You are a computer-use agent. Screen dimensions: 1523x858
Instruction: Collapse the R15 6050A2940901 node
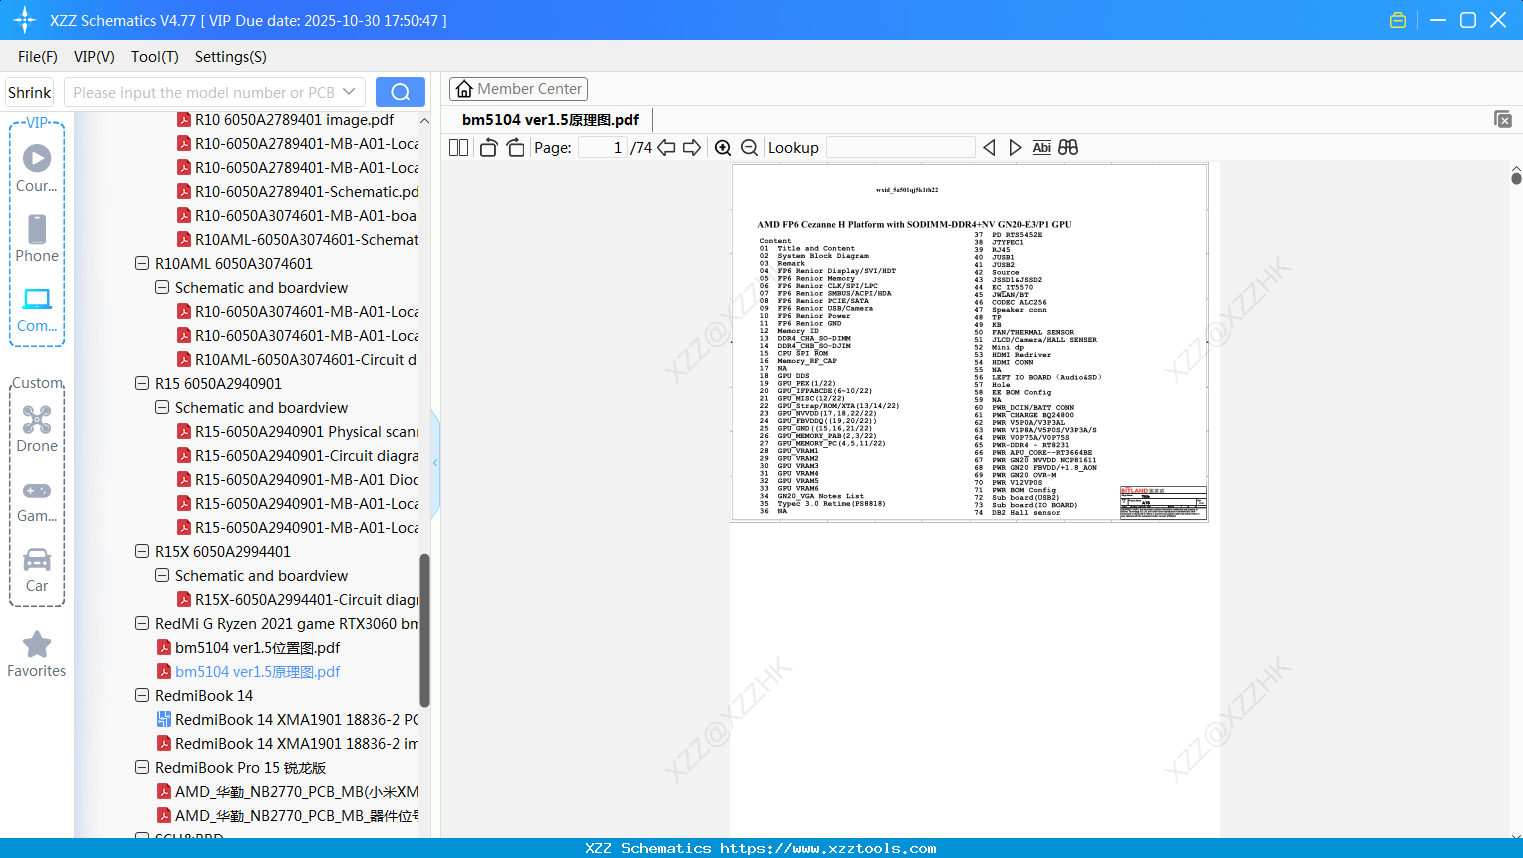point(142,384)
